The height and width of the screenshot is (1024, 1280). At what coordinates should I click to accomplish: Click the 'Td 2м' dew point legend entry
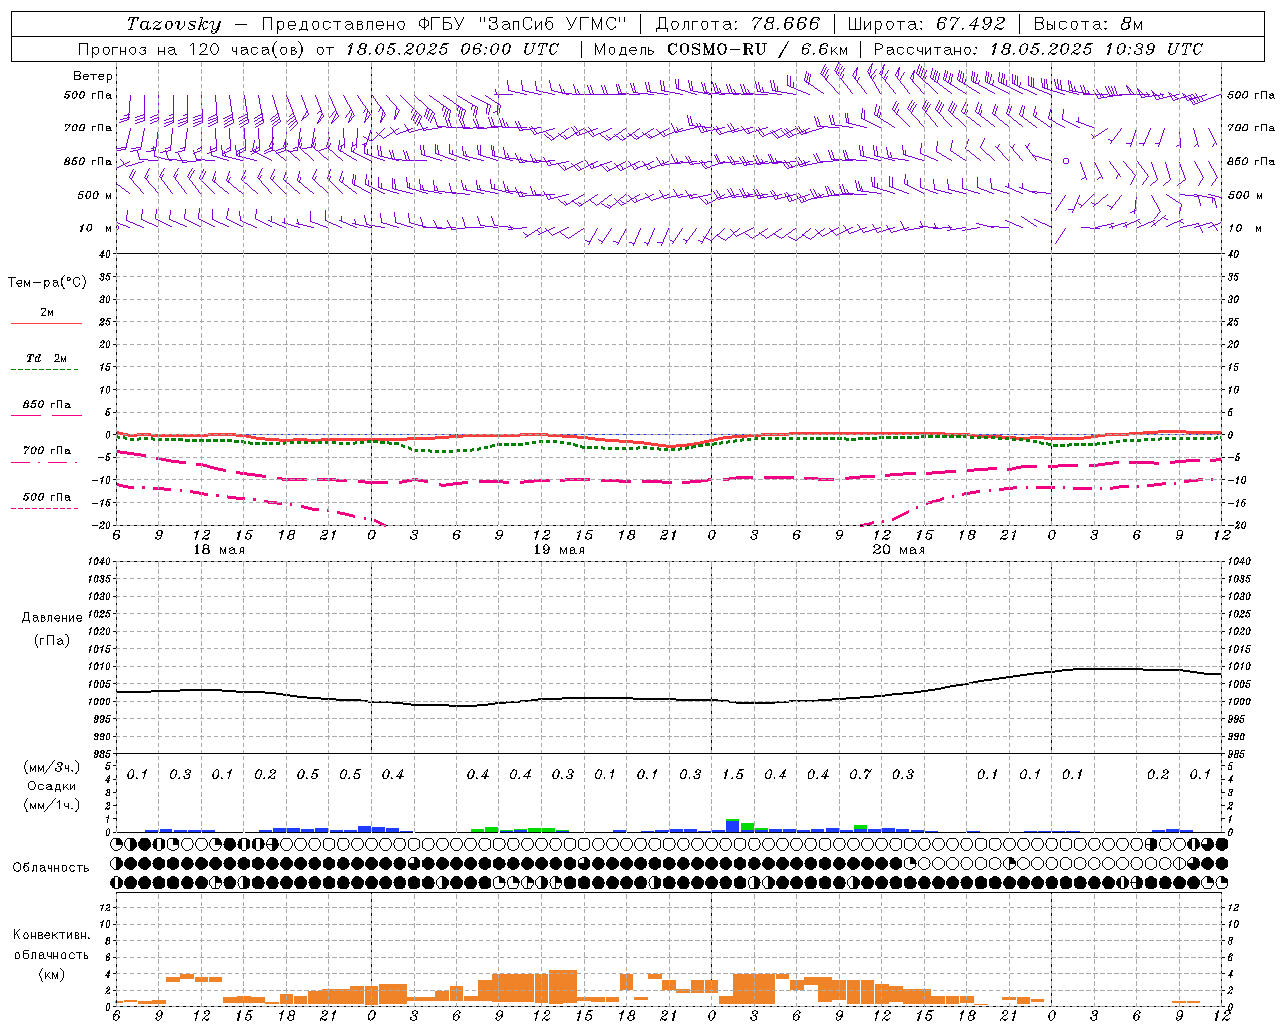tap(46, 358)
